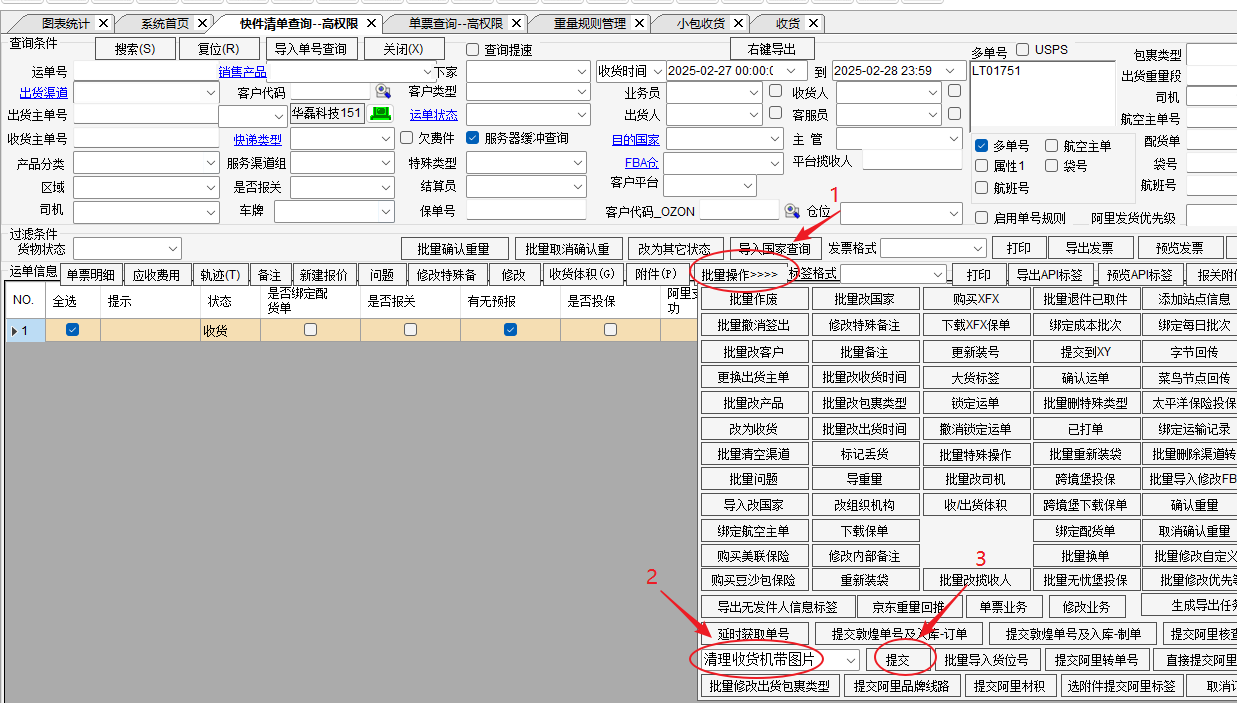Click the 多单号 text area containing LT01751
The image size is (1237, 703).
click(1042, 96)
